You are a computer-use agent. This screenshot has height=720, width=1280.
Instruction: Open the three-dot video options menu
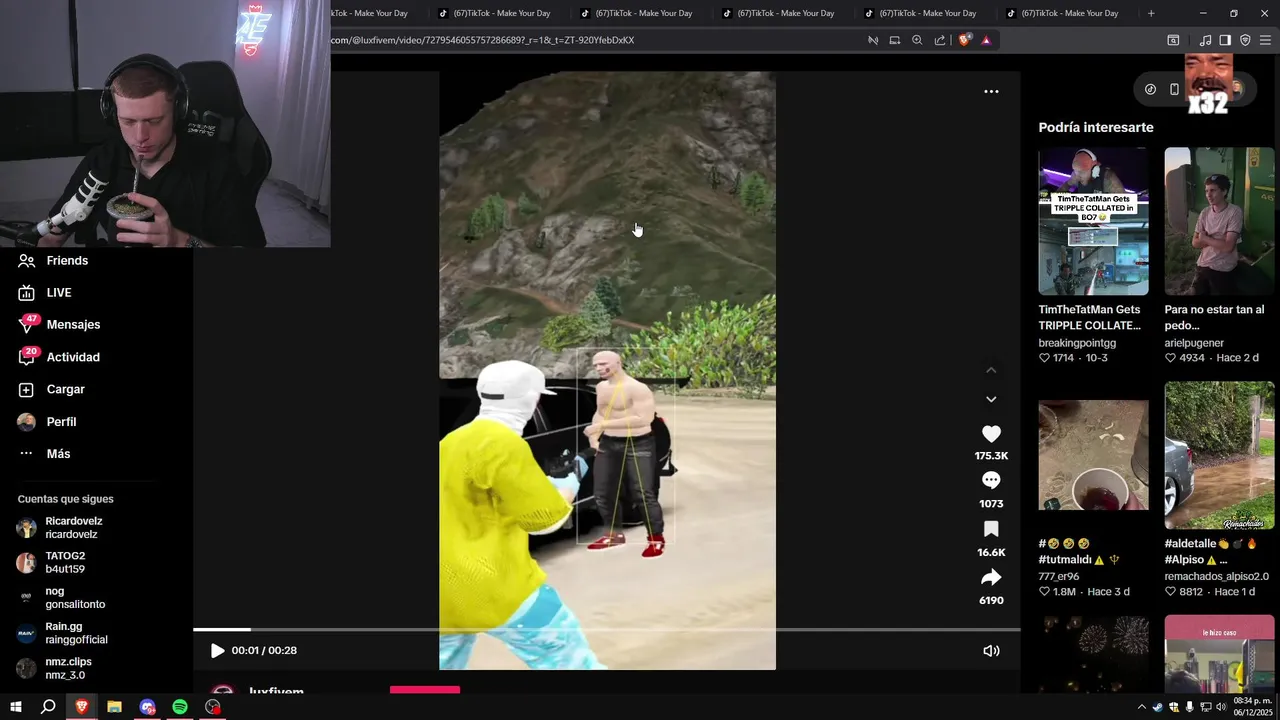tap(991, 91)
